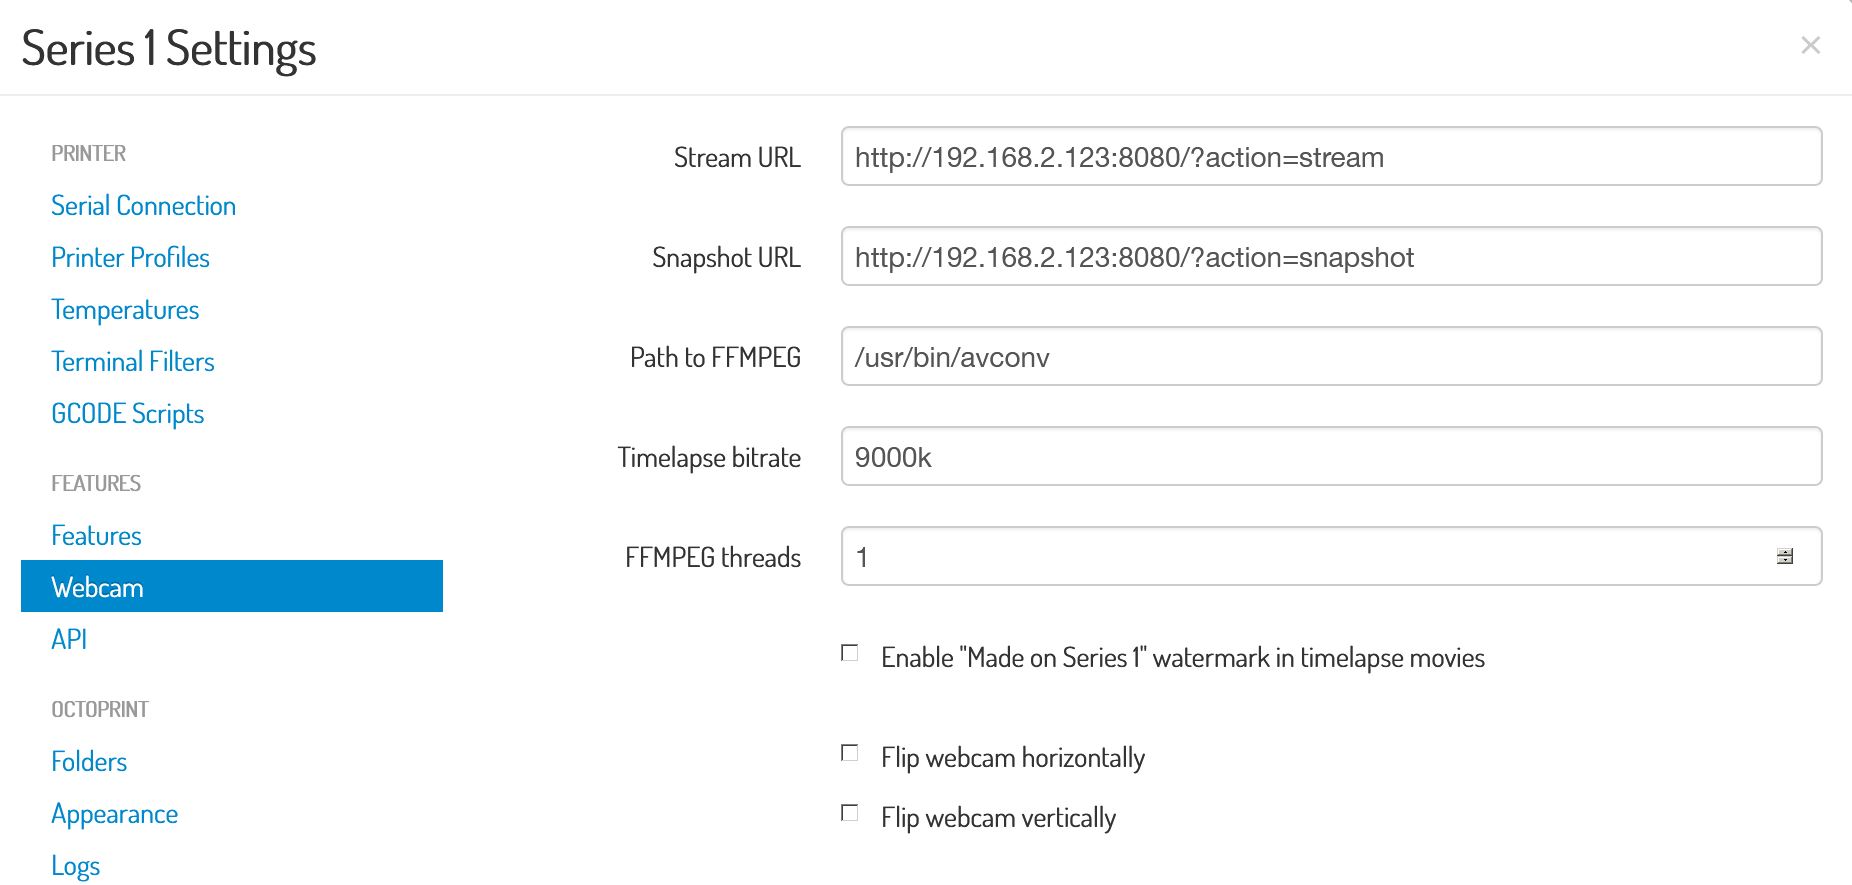Go to Temperatures settings
The image size is (1852, 885).
(125, 310)
